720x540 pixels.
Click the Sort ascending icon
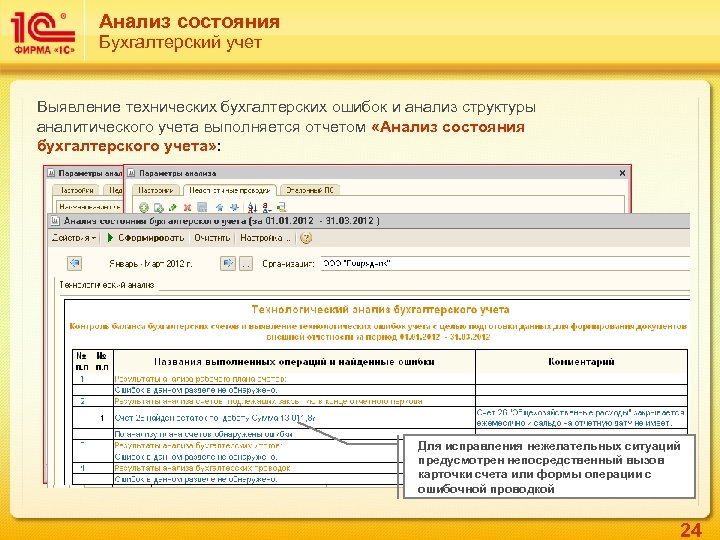[252, 208]
